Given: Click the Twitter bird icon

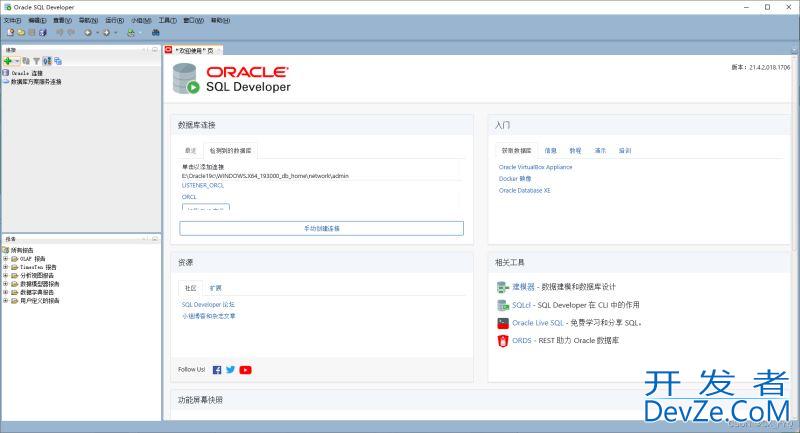Looking at the screenshot, I should click(231, 370).
